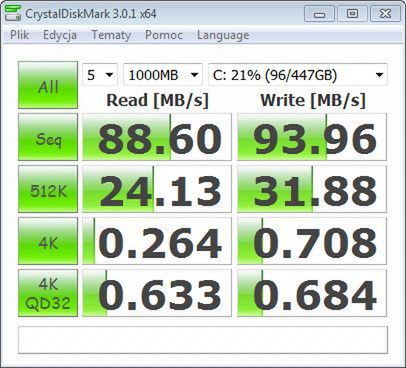The height and width of the screenshot is (368, 406).
Task: Select the Seq read result 88.60
Action: tap(157, 137)
